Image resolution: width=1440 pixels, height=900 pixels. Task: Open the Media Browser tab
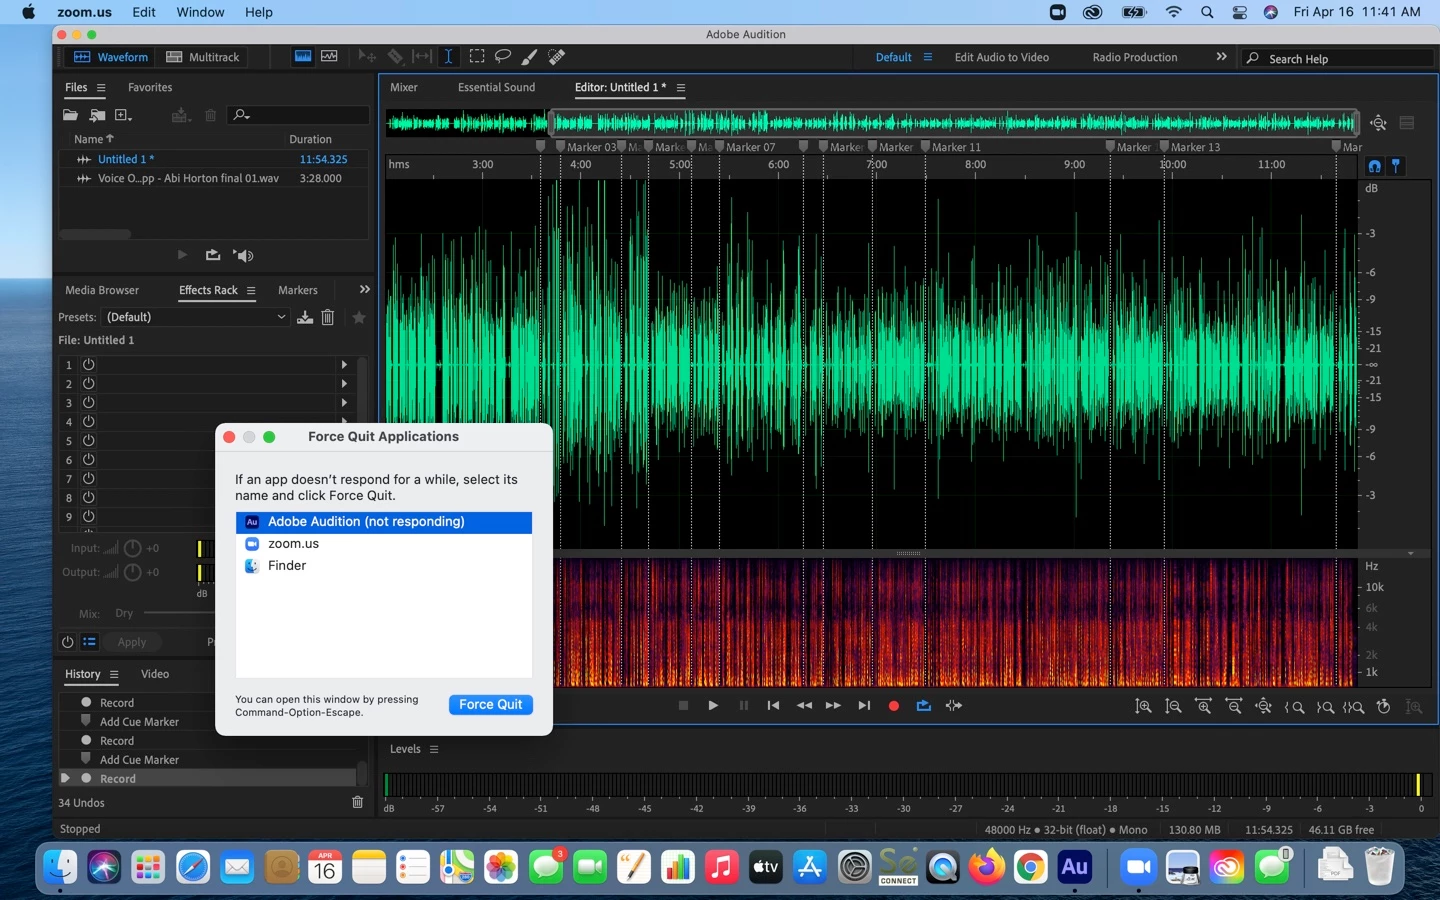tap(102, 290)
